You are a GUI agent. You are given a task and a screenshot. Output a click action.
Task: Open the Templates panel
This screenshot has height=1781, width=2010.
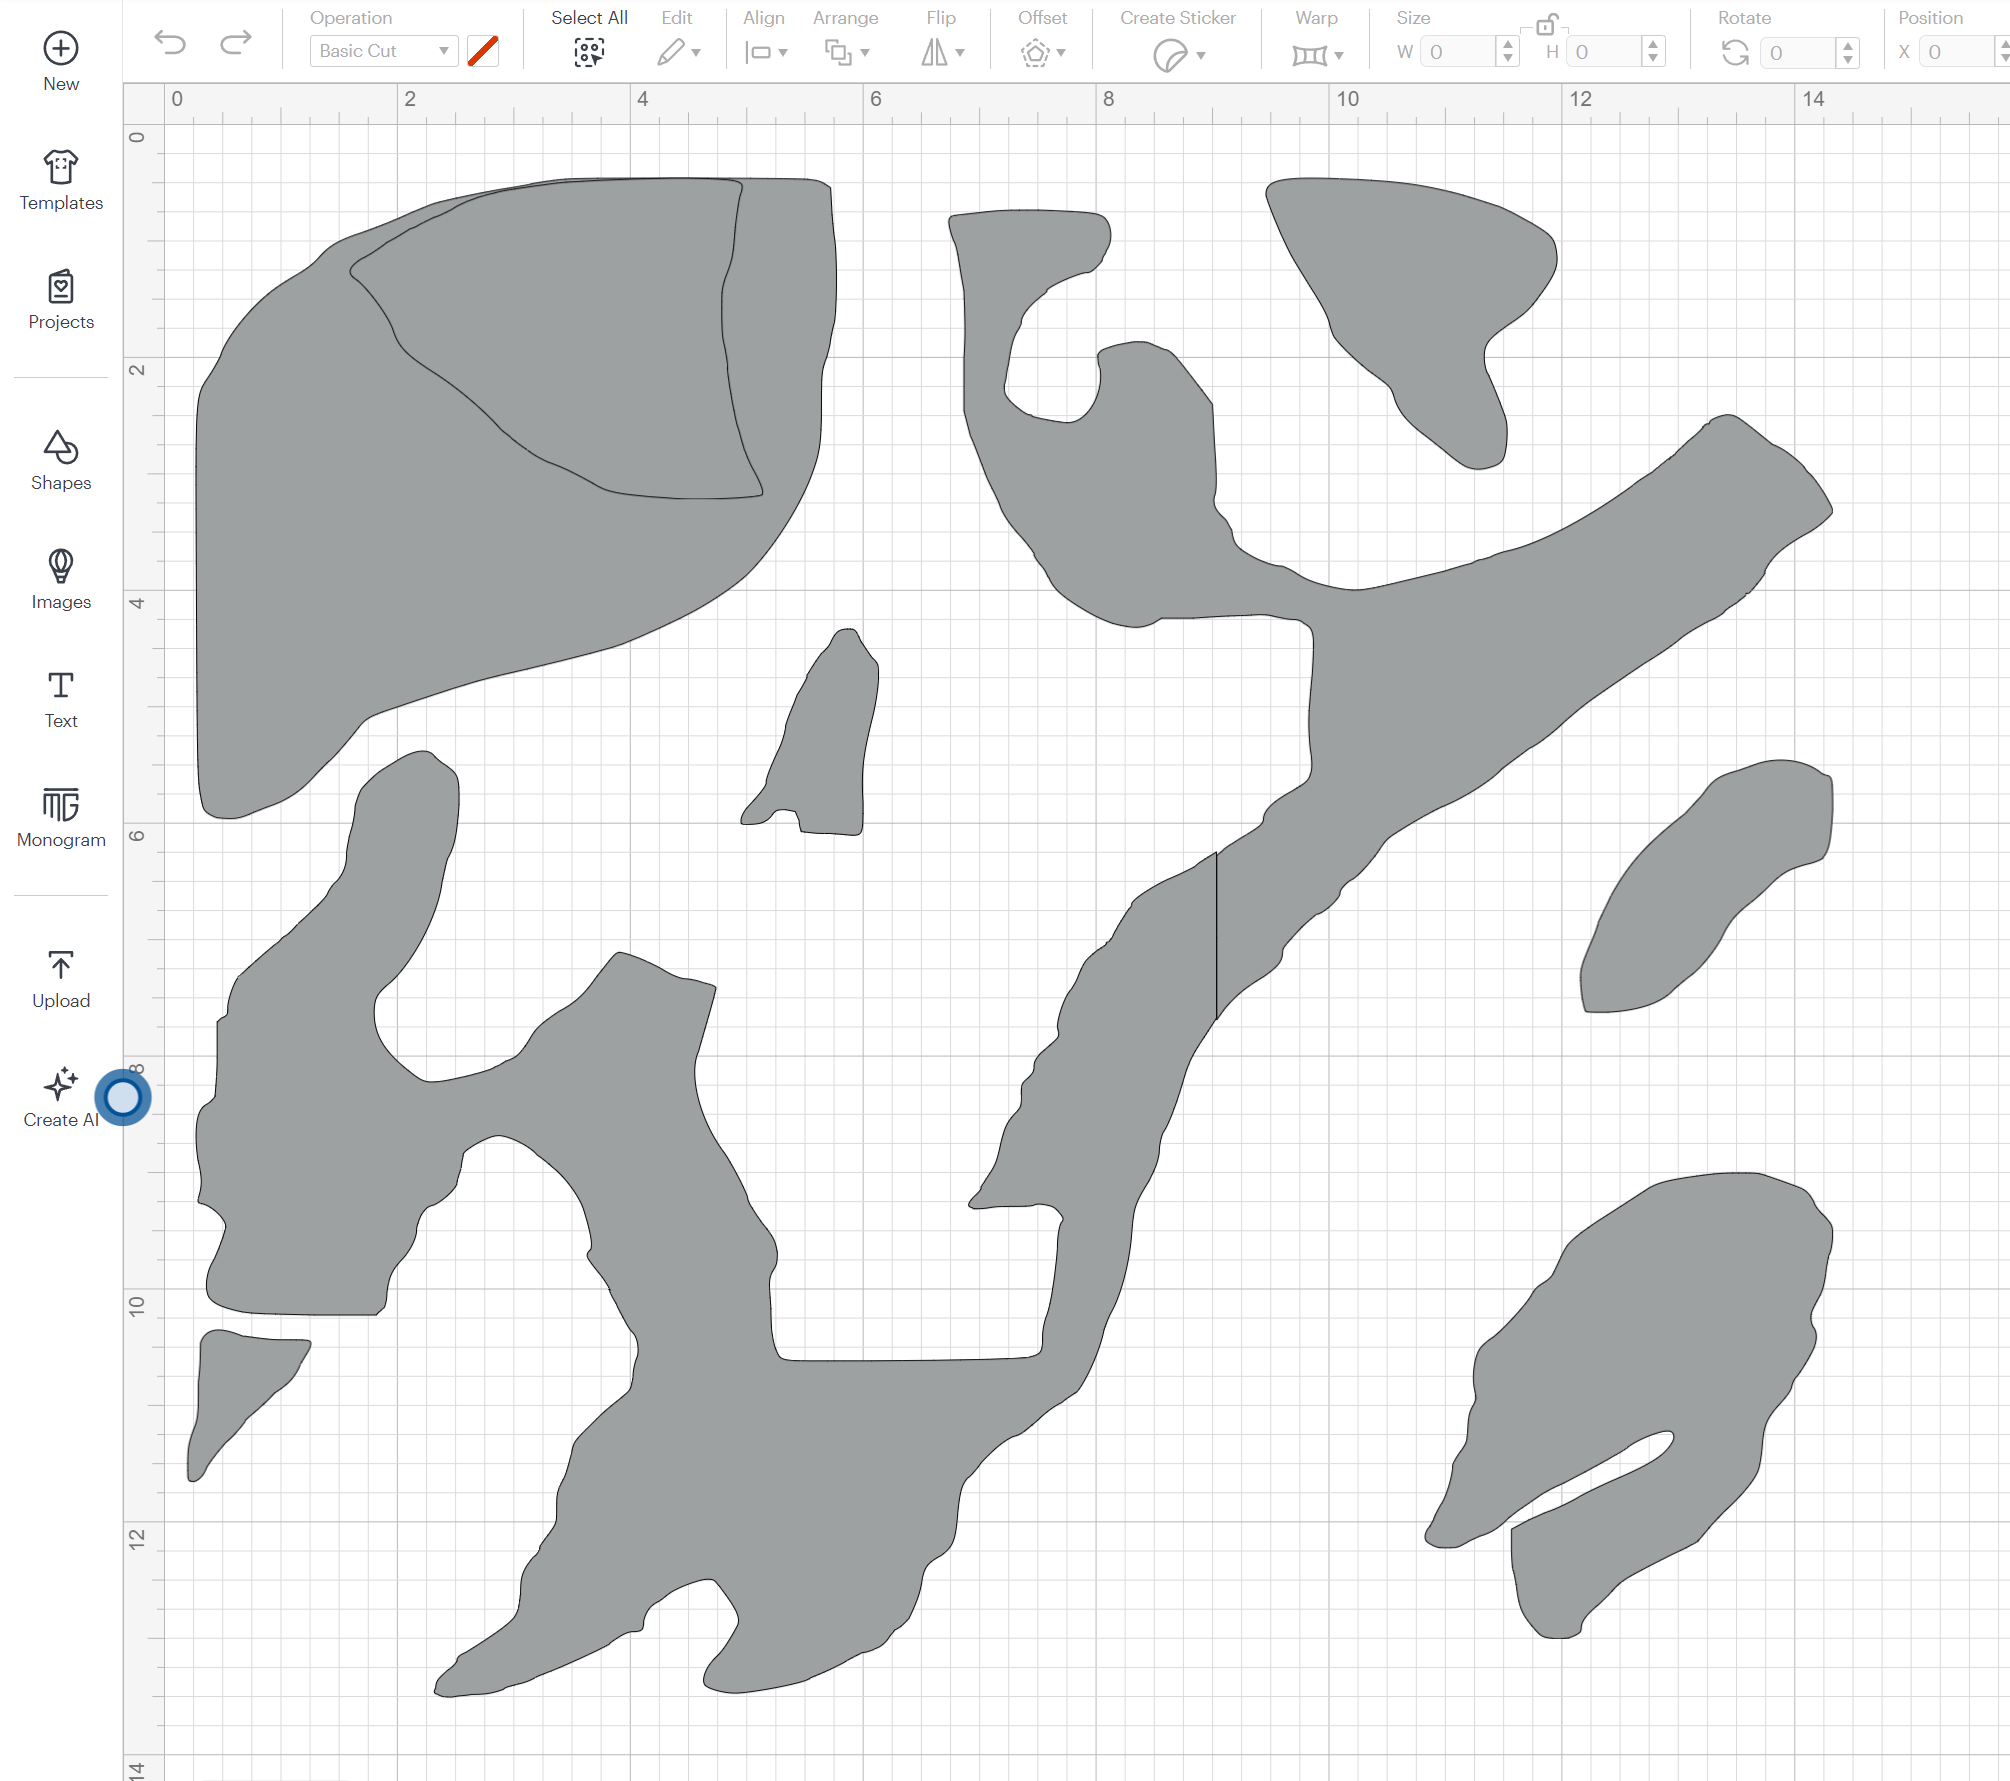[x=60, y=178]
